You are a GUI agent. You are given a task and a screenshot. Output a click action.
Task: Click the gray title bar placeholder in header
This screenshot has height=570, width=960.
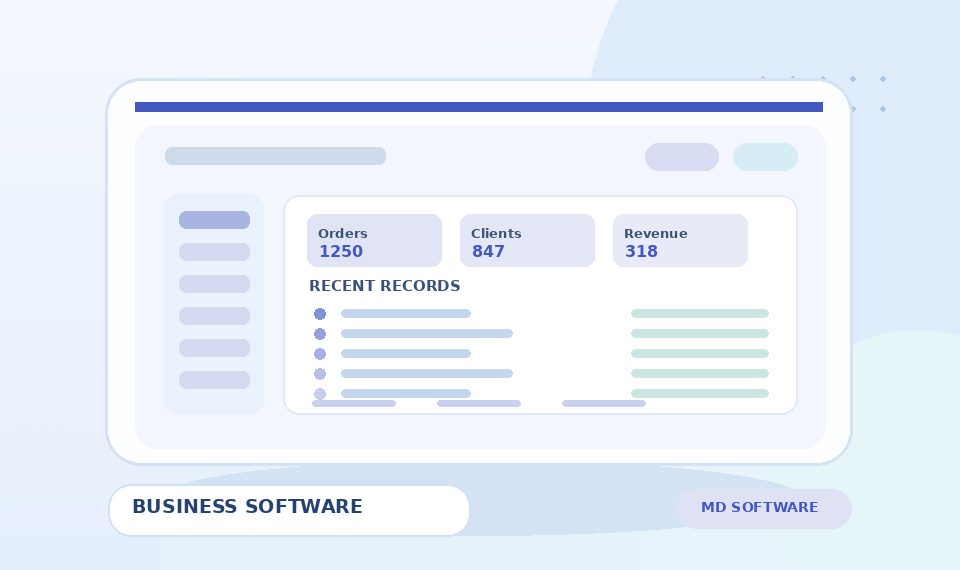(276, 156)
